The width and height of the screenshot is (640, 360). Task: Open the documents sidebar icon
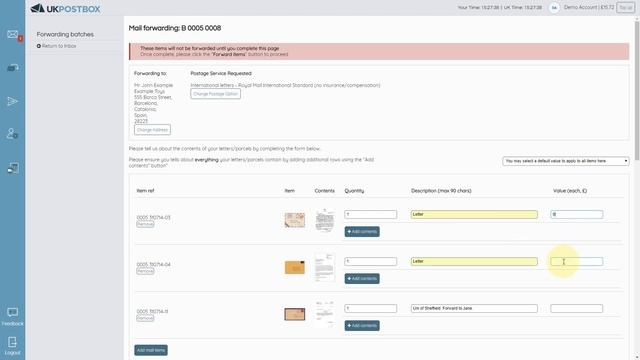[13, 168]
